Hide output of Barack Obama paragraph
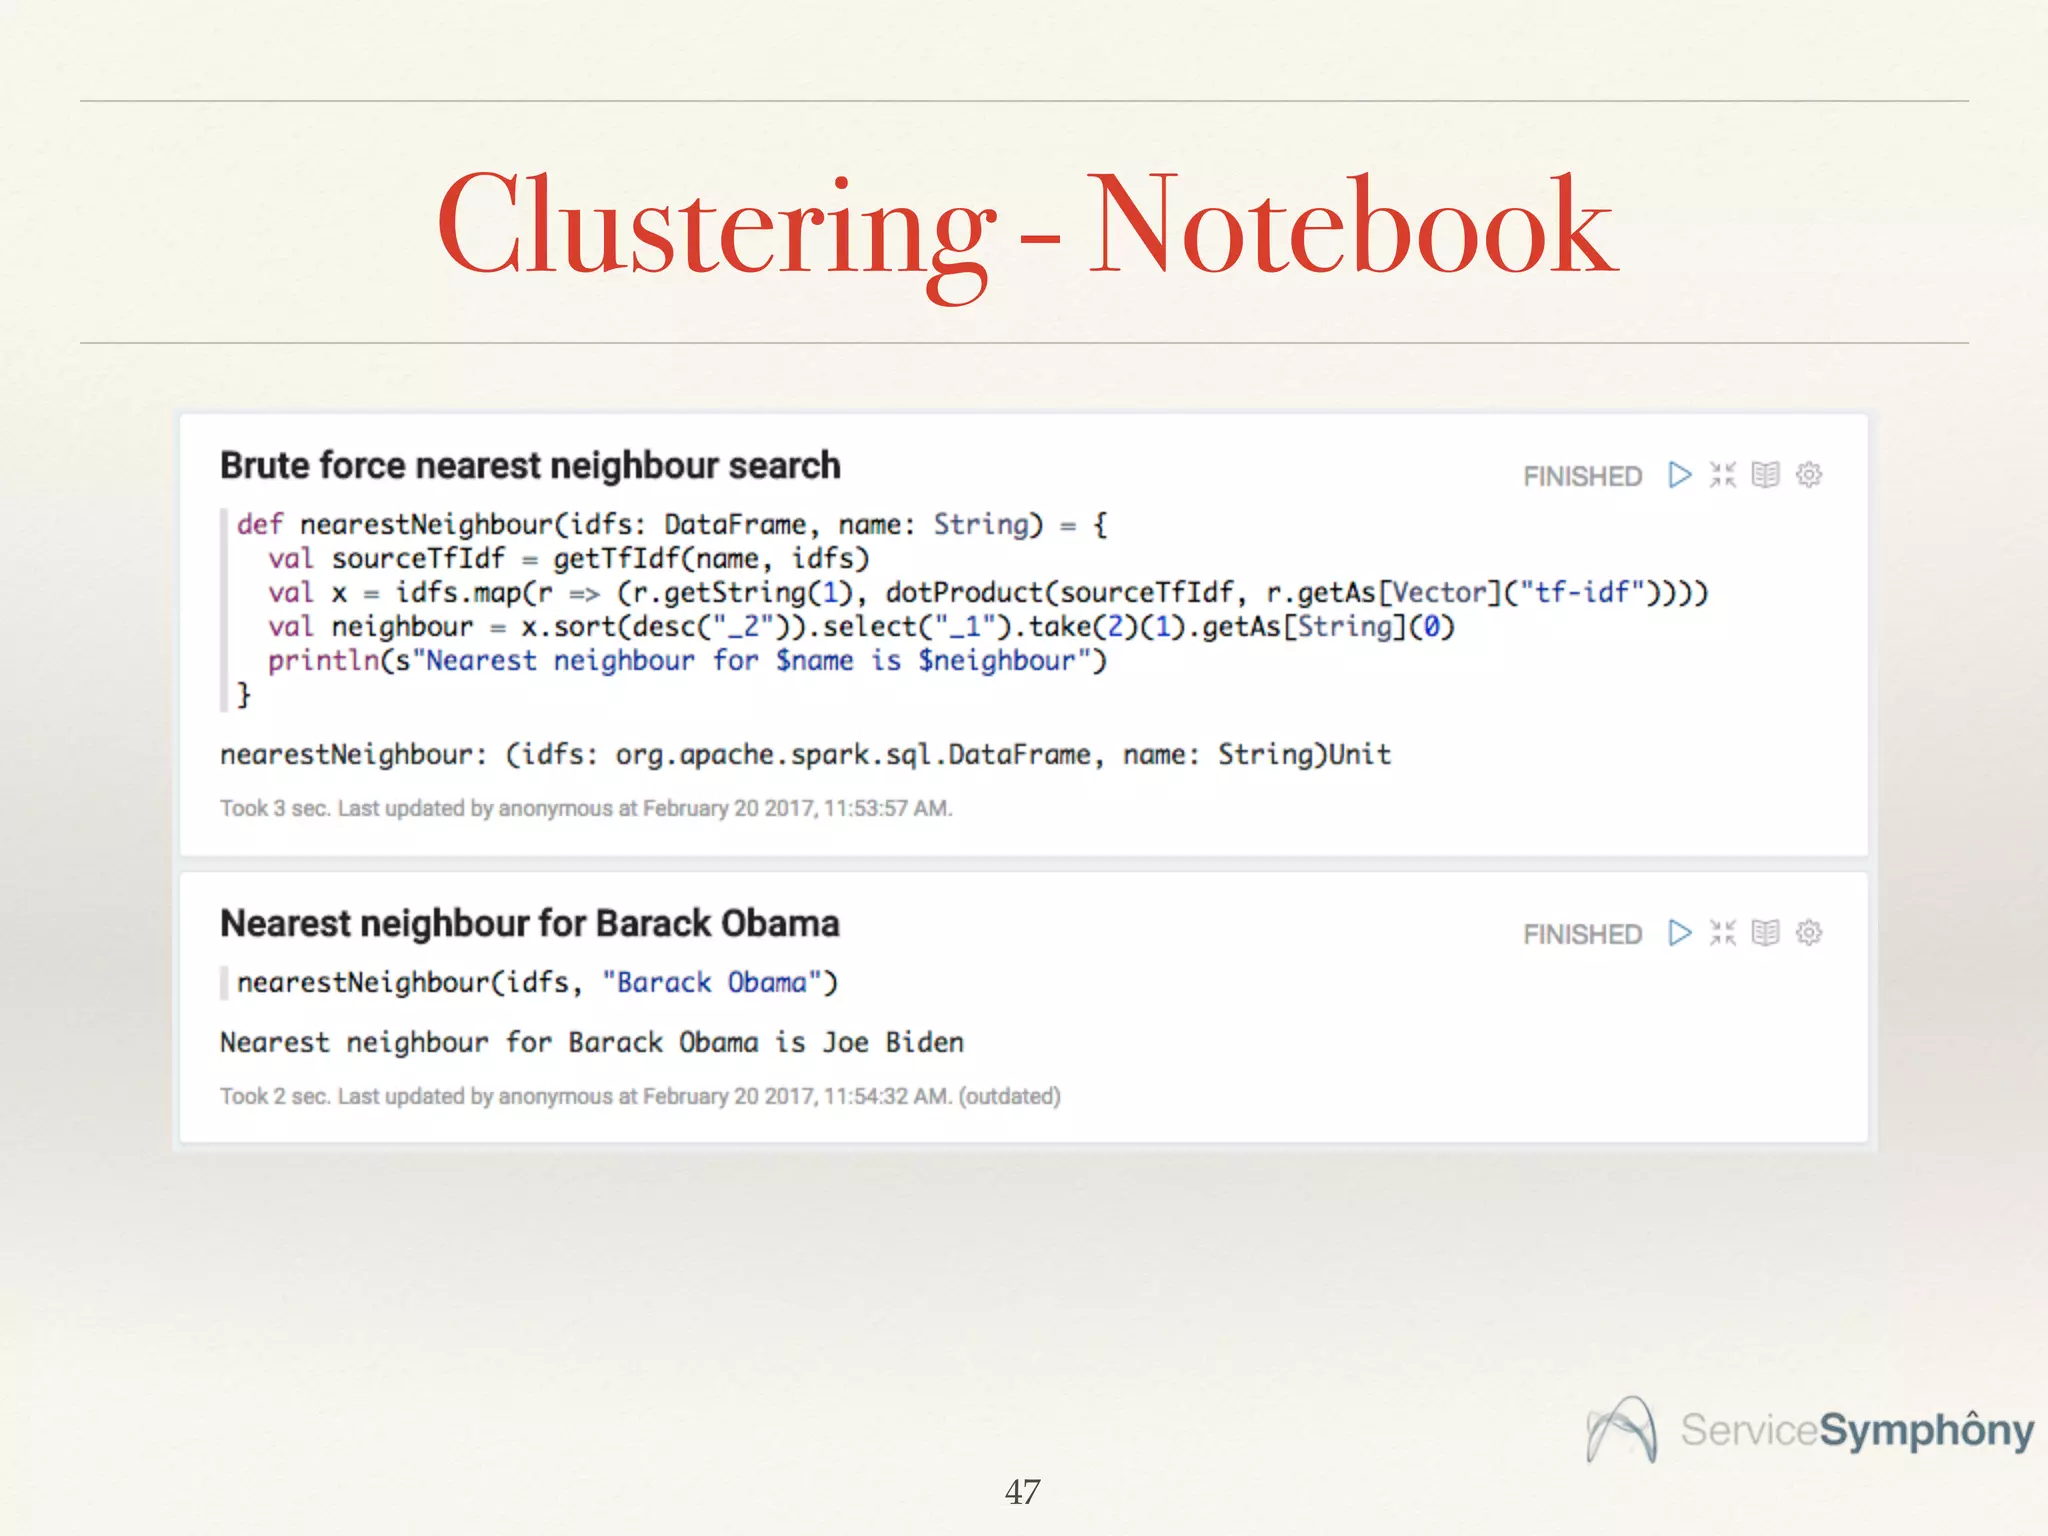Image resolution: width=2048 pixels, height=1536 pixels. 1765,933
